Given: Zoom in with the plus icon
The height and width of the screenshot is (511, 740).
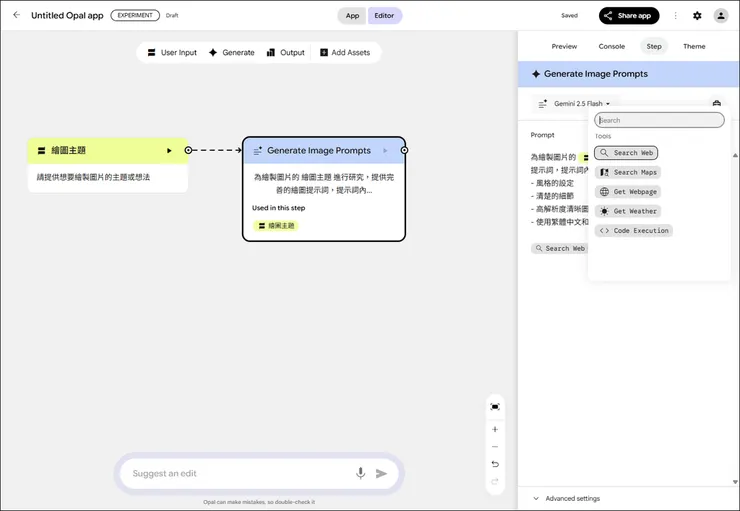Looking at the screenshot, I should (495, 429).
